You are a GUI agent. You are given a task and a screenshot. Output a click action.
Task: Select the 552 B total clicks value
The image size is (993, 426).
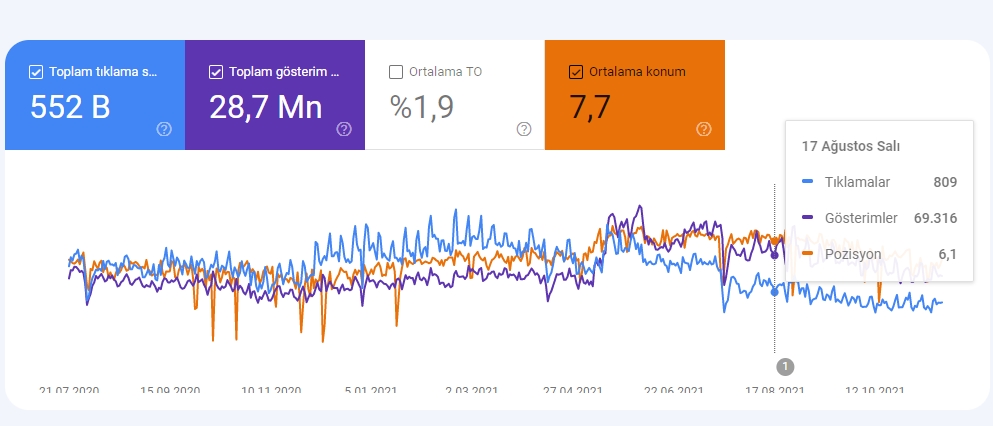[70, 106]
